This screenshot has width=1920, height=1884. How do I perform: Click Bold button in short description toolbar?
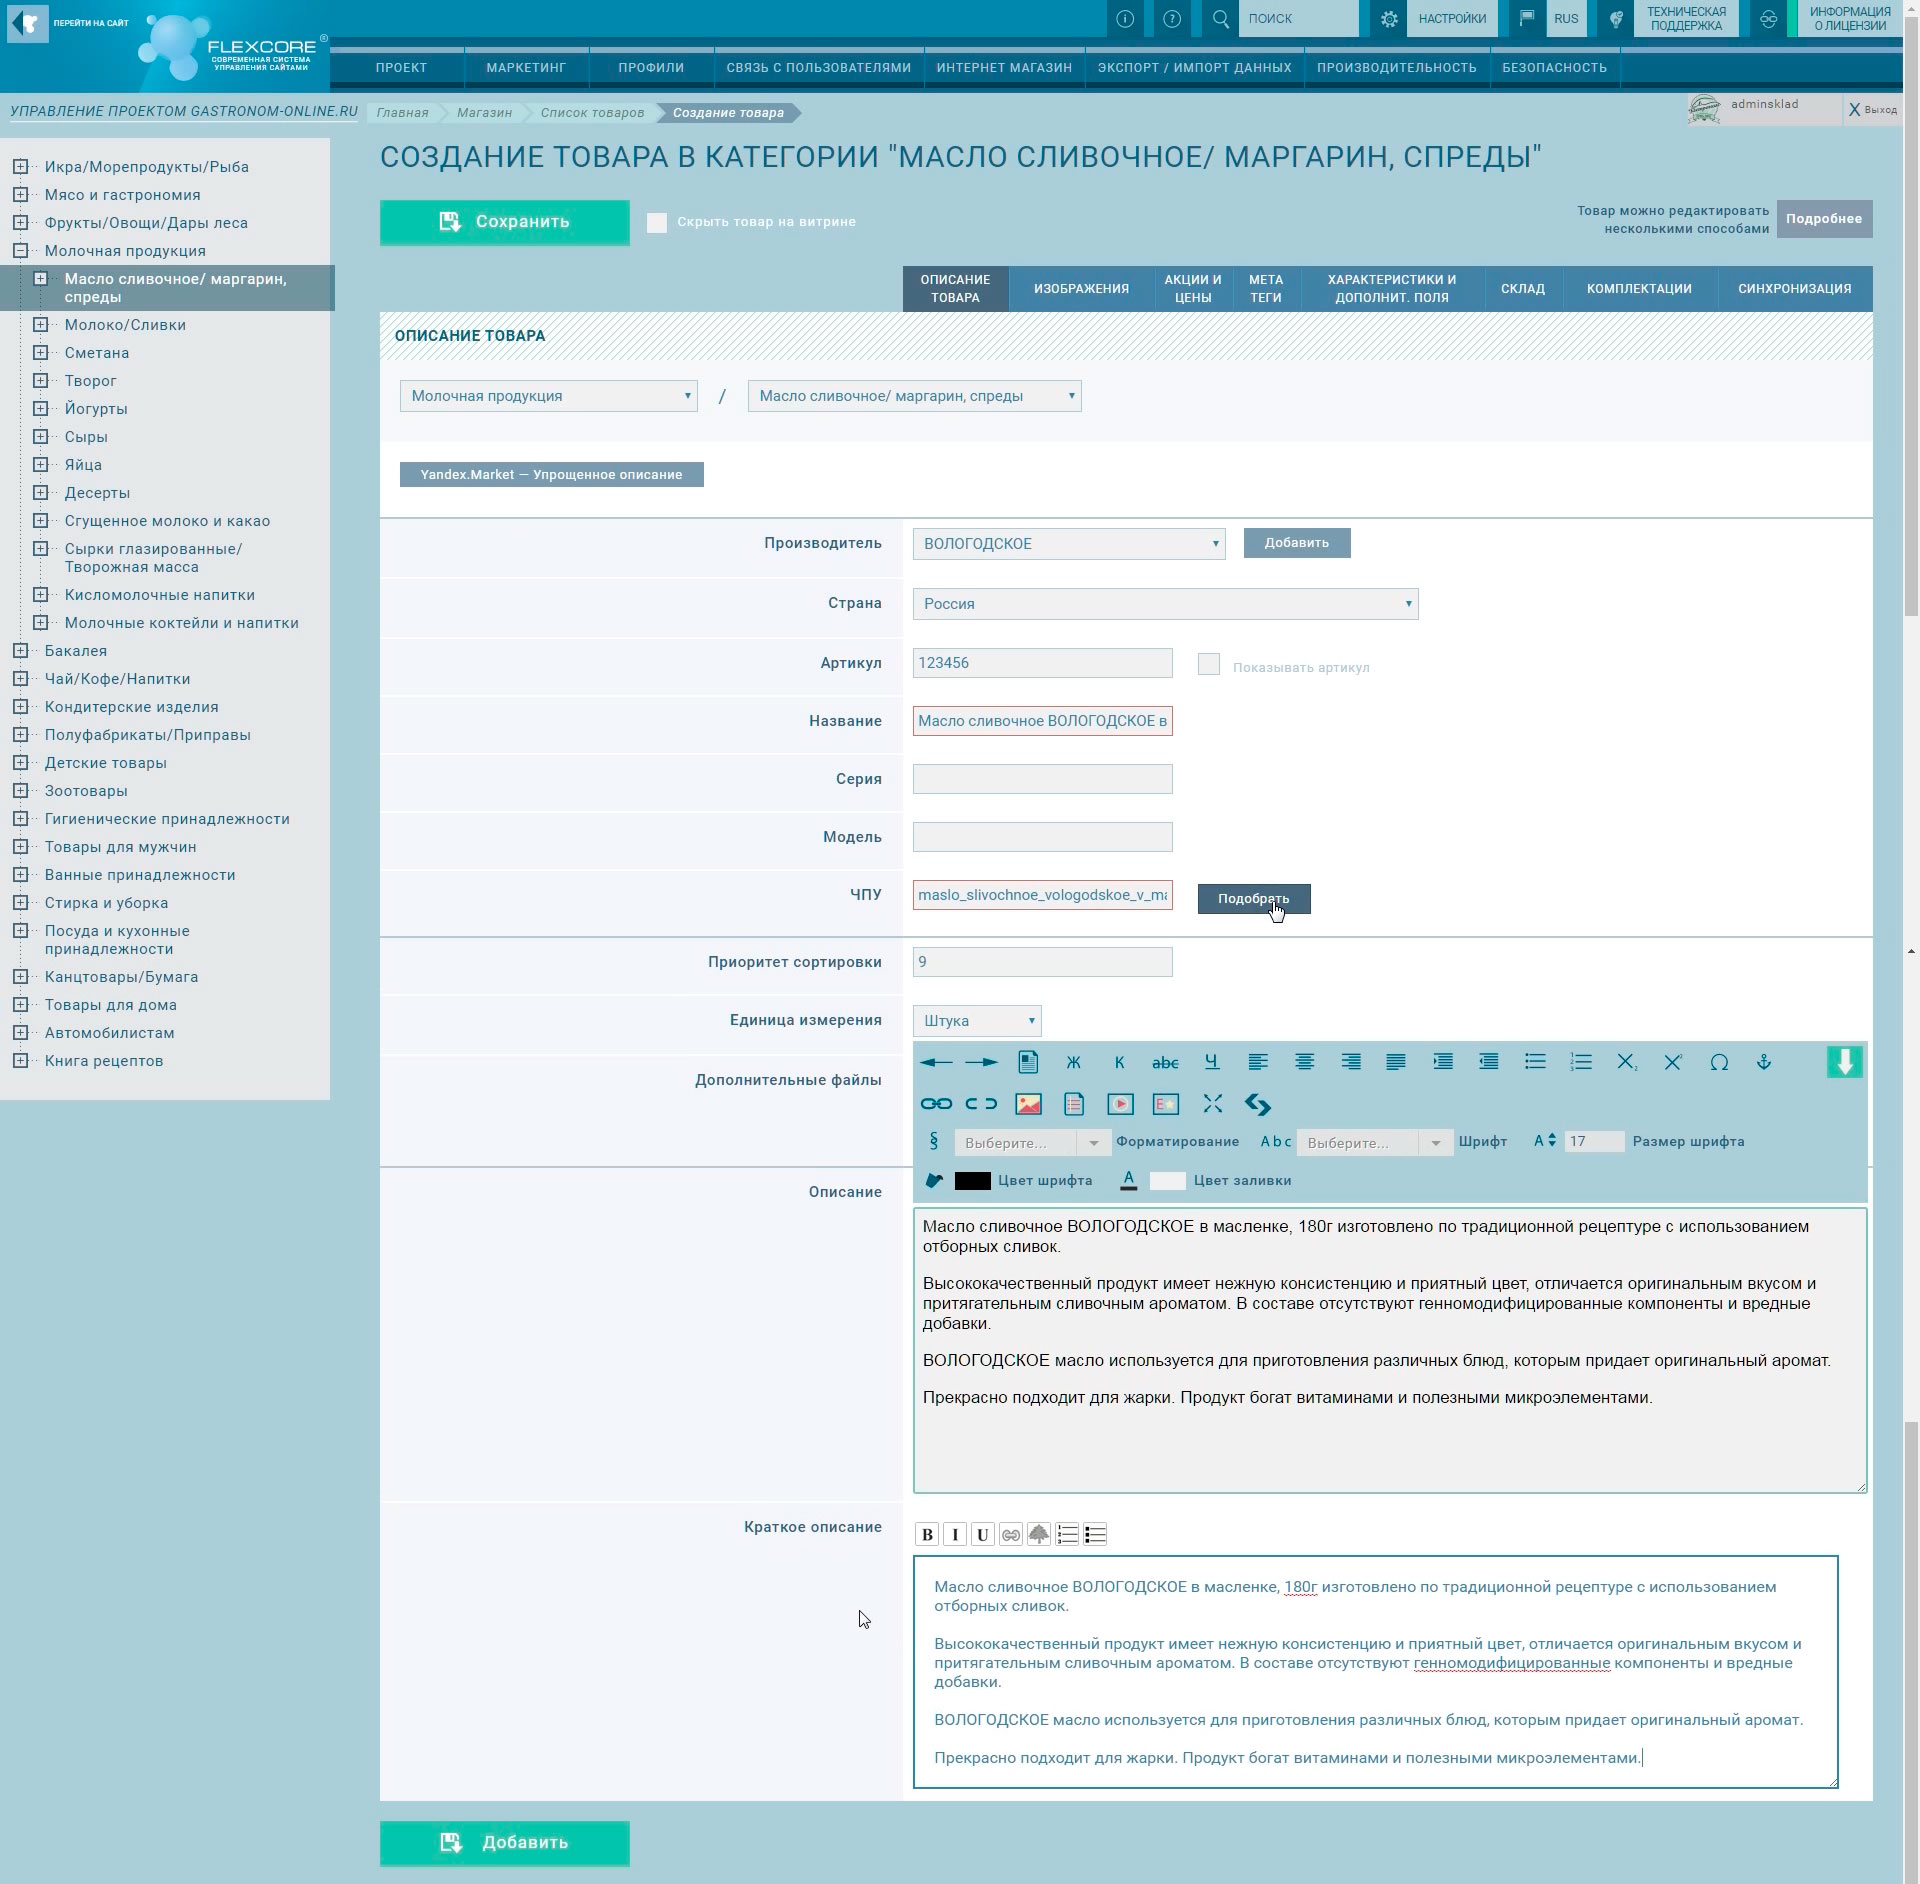(927, 1534)
